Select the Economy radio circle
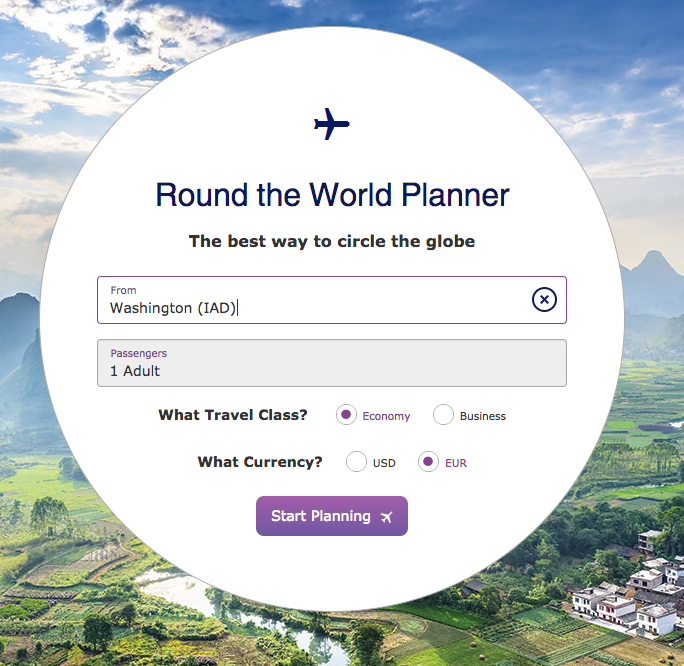This screenshot has width=684, height=666. tap(346, 415)
